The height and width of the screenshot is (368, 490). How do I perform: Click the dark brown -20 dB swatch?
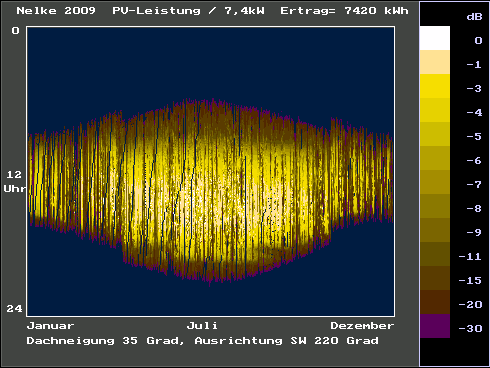tap(435, 302)
